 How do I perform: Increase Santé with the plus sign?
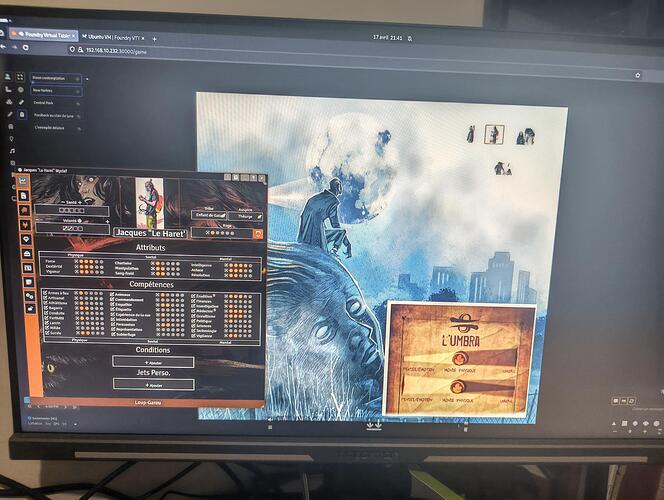[x=80, y=202]
